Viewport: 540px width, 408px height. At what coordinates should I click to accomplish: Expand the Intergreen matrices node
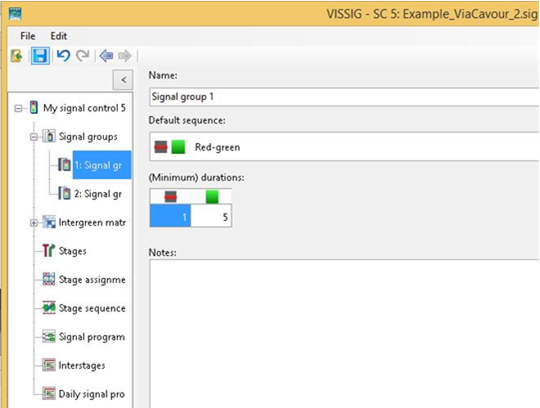[34, 223]
